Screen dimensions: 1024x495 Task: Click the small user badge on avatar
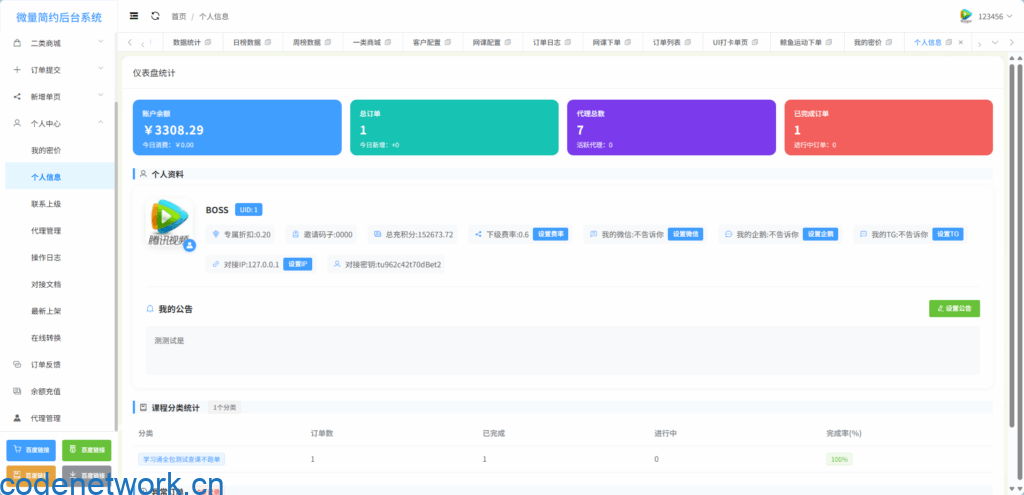189,244
